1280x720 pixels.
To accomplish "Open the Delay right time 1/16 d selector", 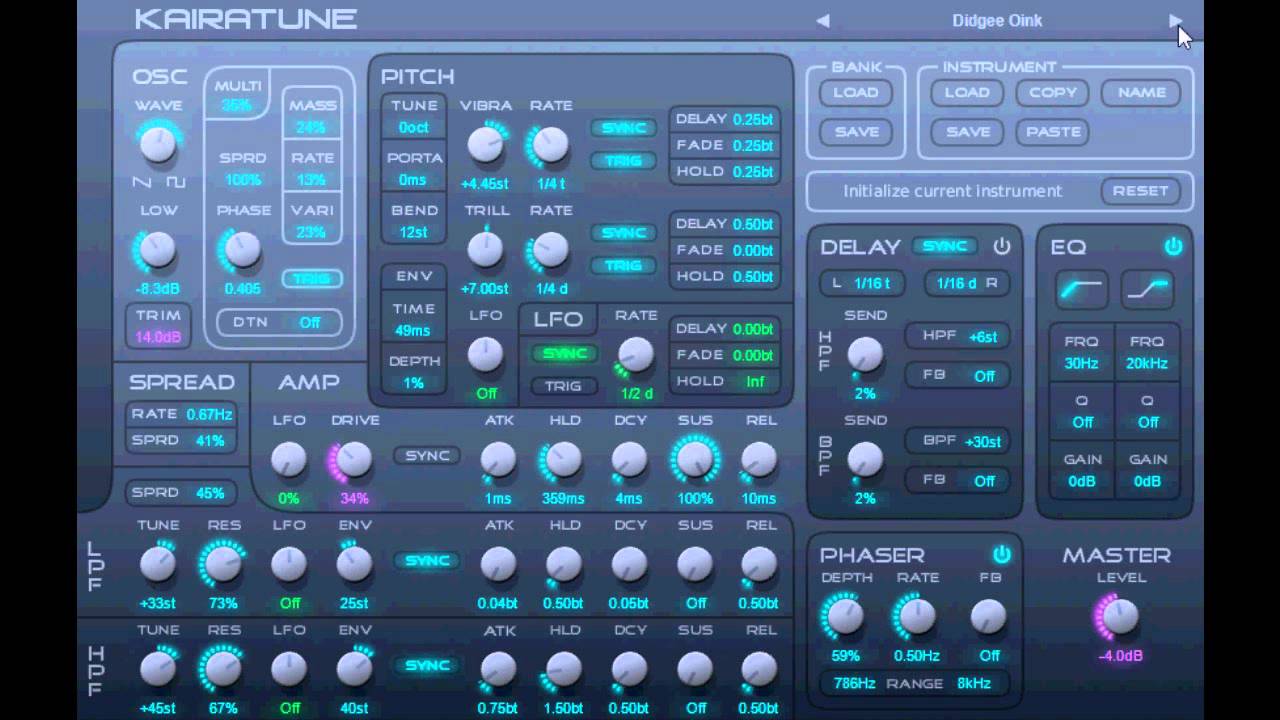I will click(x=966, y=283).
